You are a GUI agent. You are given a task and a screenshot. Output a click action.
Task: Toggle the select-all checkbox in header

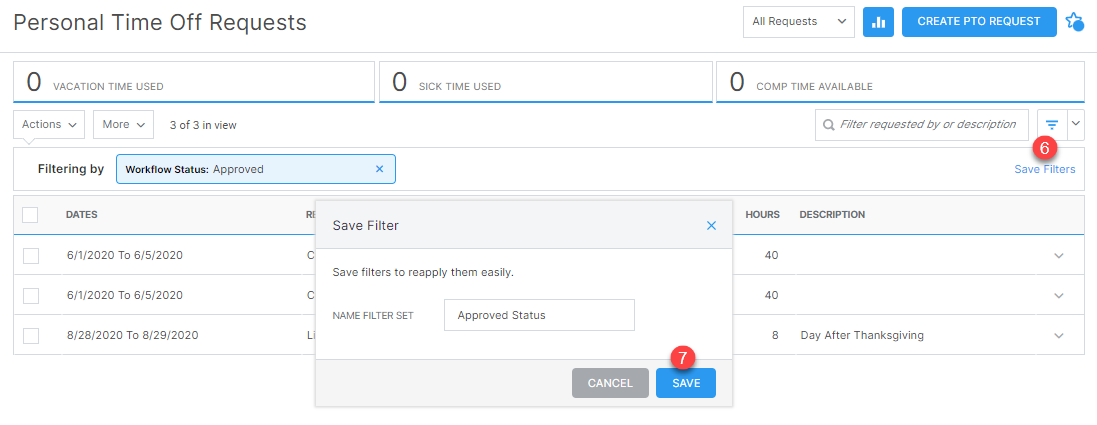[x=30, y=214]
